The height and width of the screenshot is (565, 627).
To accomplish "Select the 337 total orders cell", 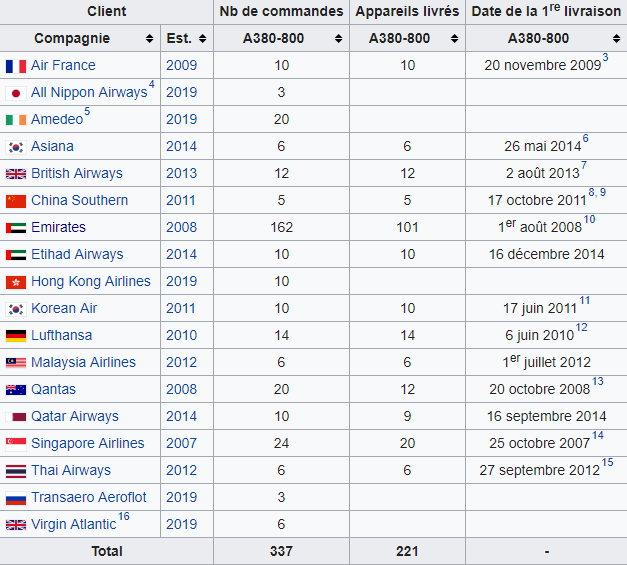I will (x=282, y=551).
